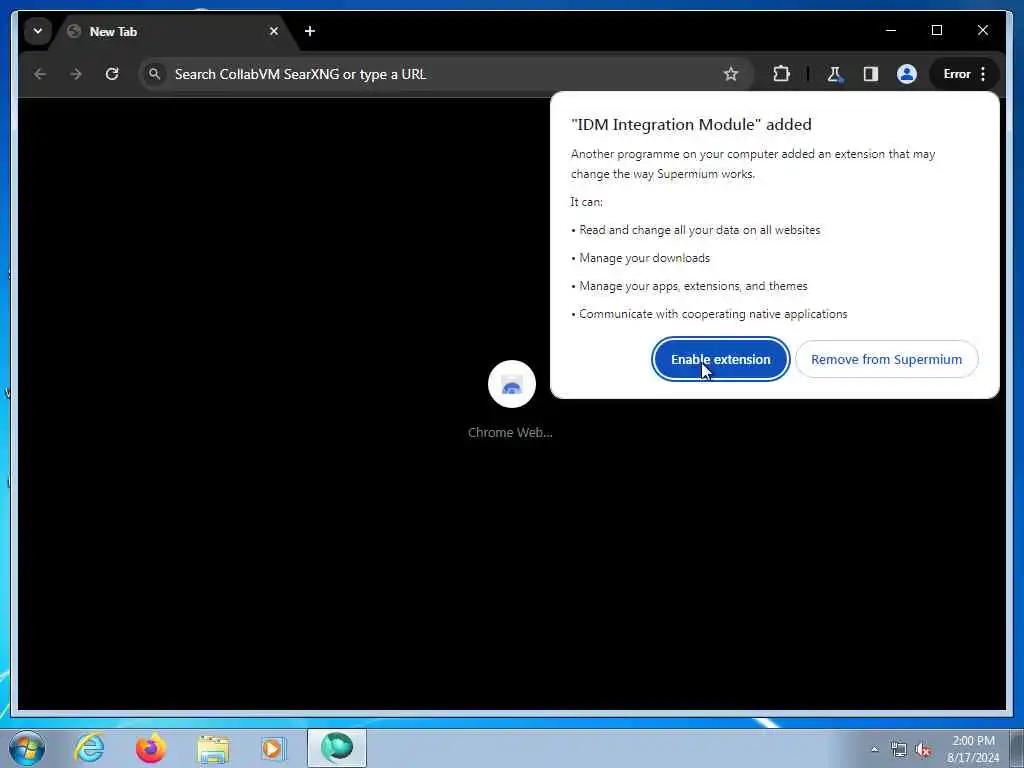
Task: Click "Manage your apps, extensions, and themes"
Action: pos(694,286)
